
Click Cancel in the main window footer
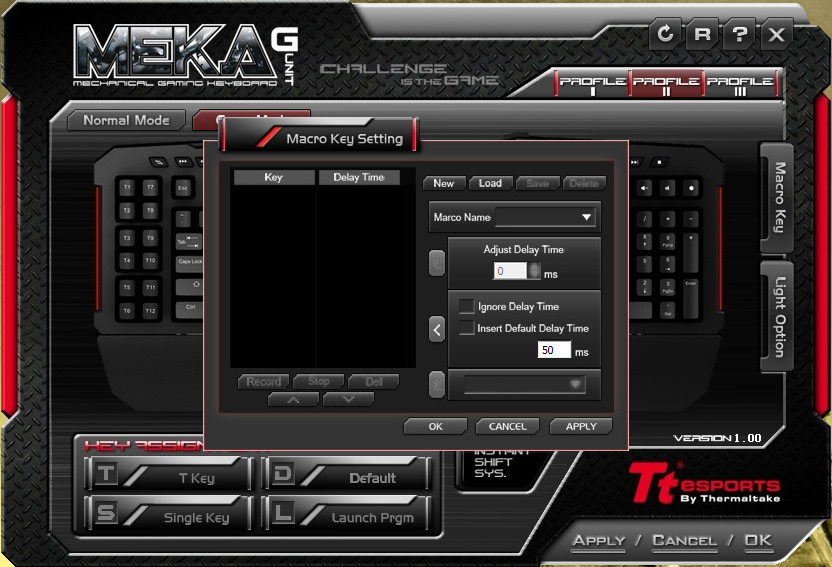tap(684, 541)
